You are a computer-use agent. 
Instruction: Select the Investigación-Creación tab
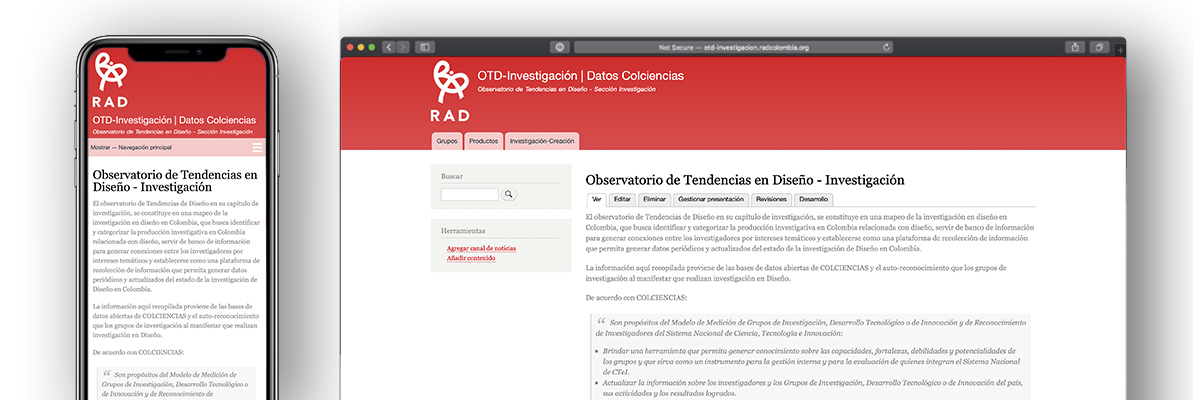(x=541, y=141)
